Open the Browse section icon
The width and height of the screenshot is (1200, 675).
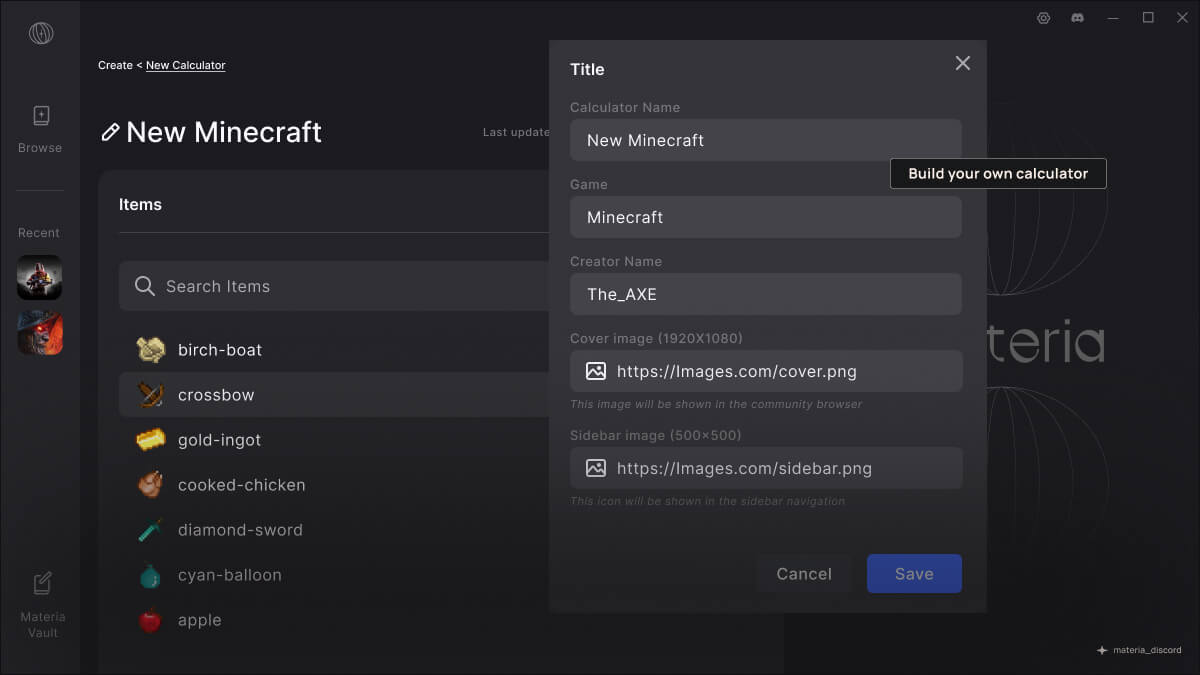[x=40, y=117]
